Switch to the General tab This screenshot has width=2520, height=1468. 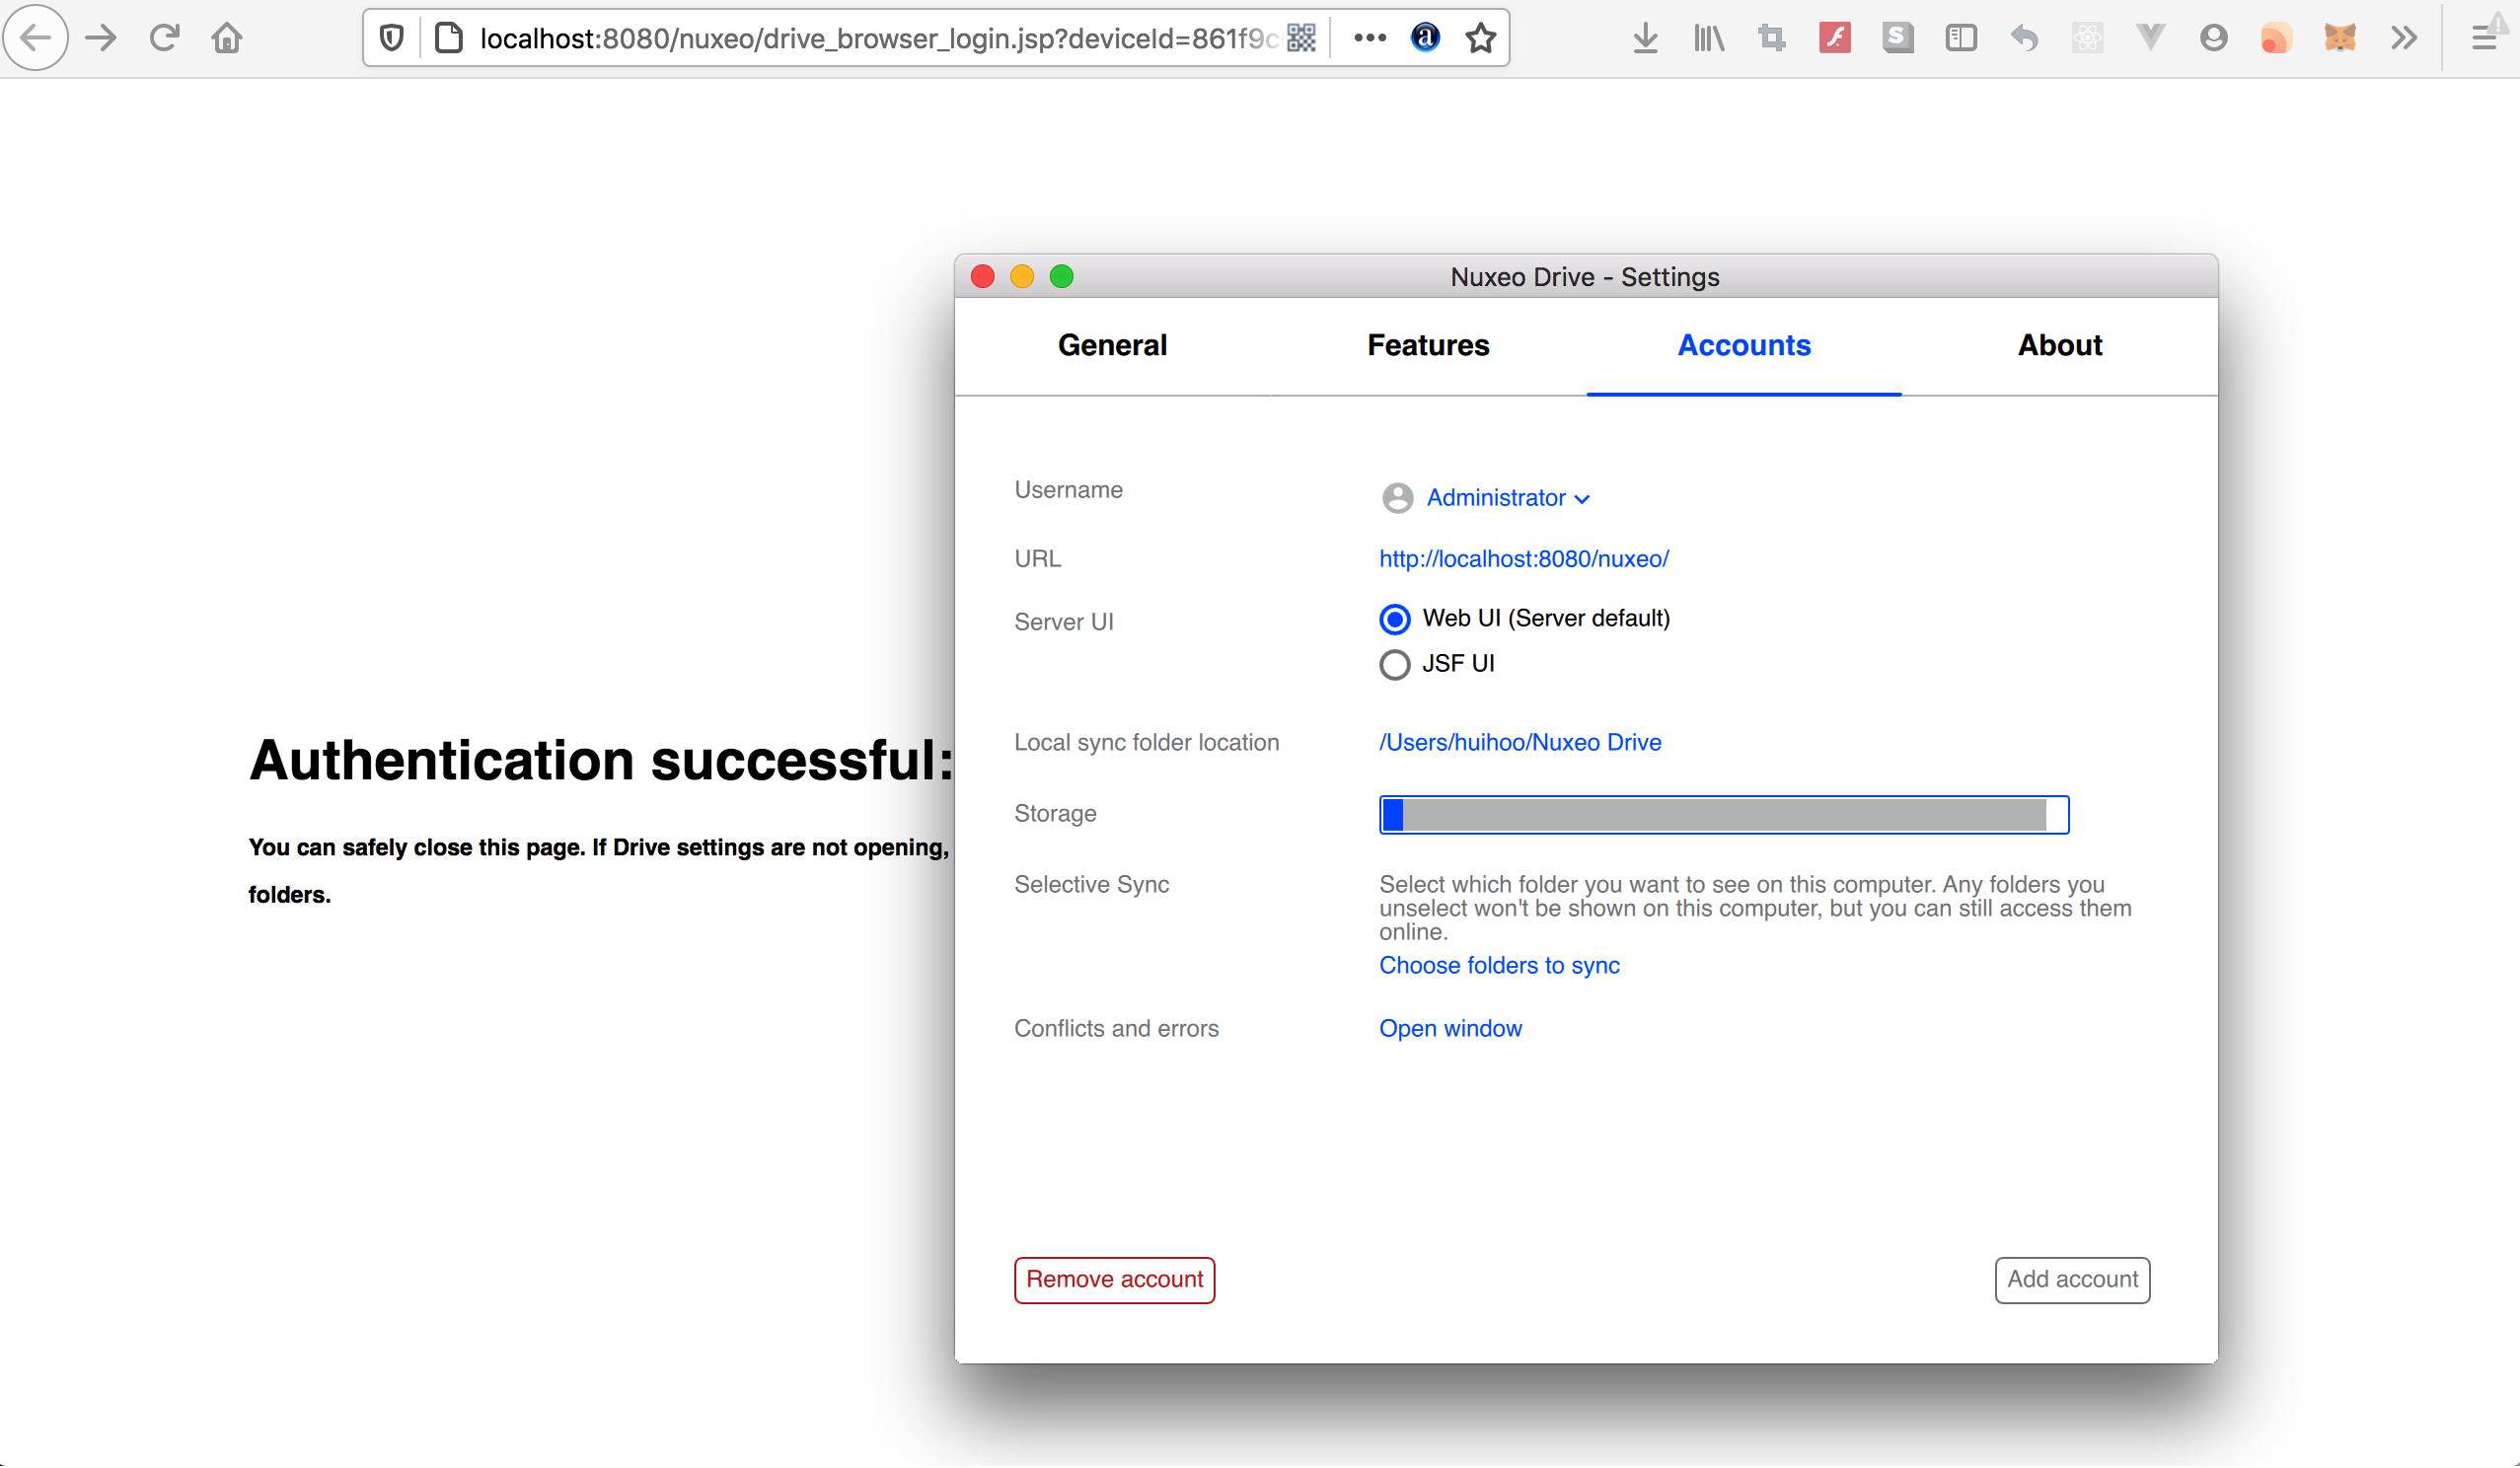tap(1112, 345)
